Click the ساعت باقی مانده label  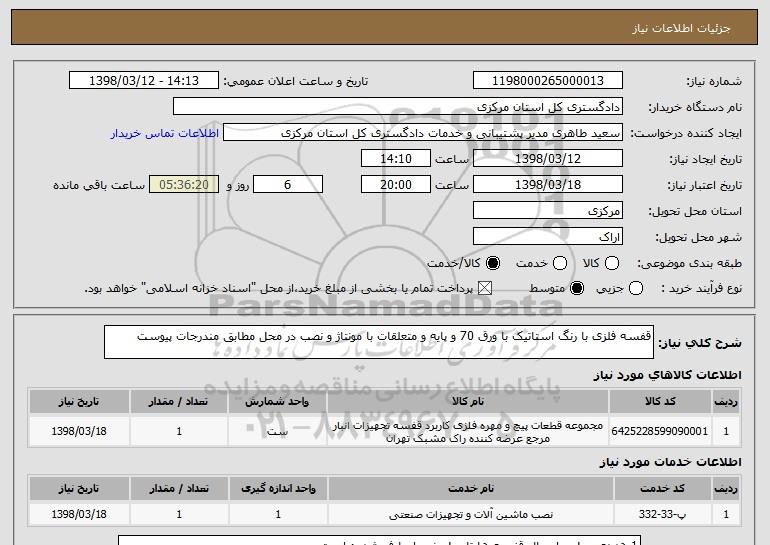tap(99, 185)
